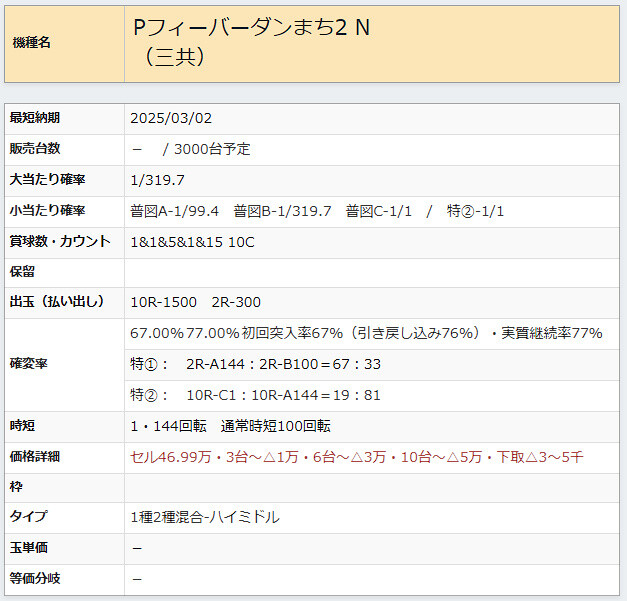Select the payout text 10R-1500 2R-300
Screen dimensions: 627x601
(x=196, y=302)
